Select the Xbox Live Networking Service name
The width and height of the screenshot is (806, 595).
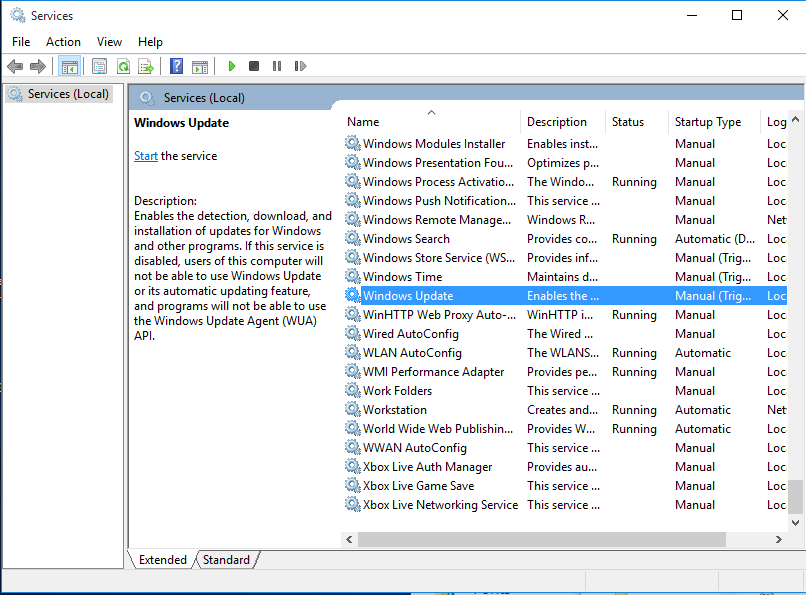441,505
